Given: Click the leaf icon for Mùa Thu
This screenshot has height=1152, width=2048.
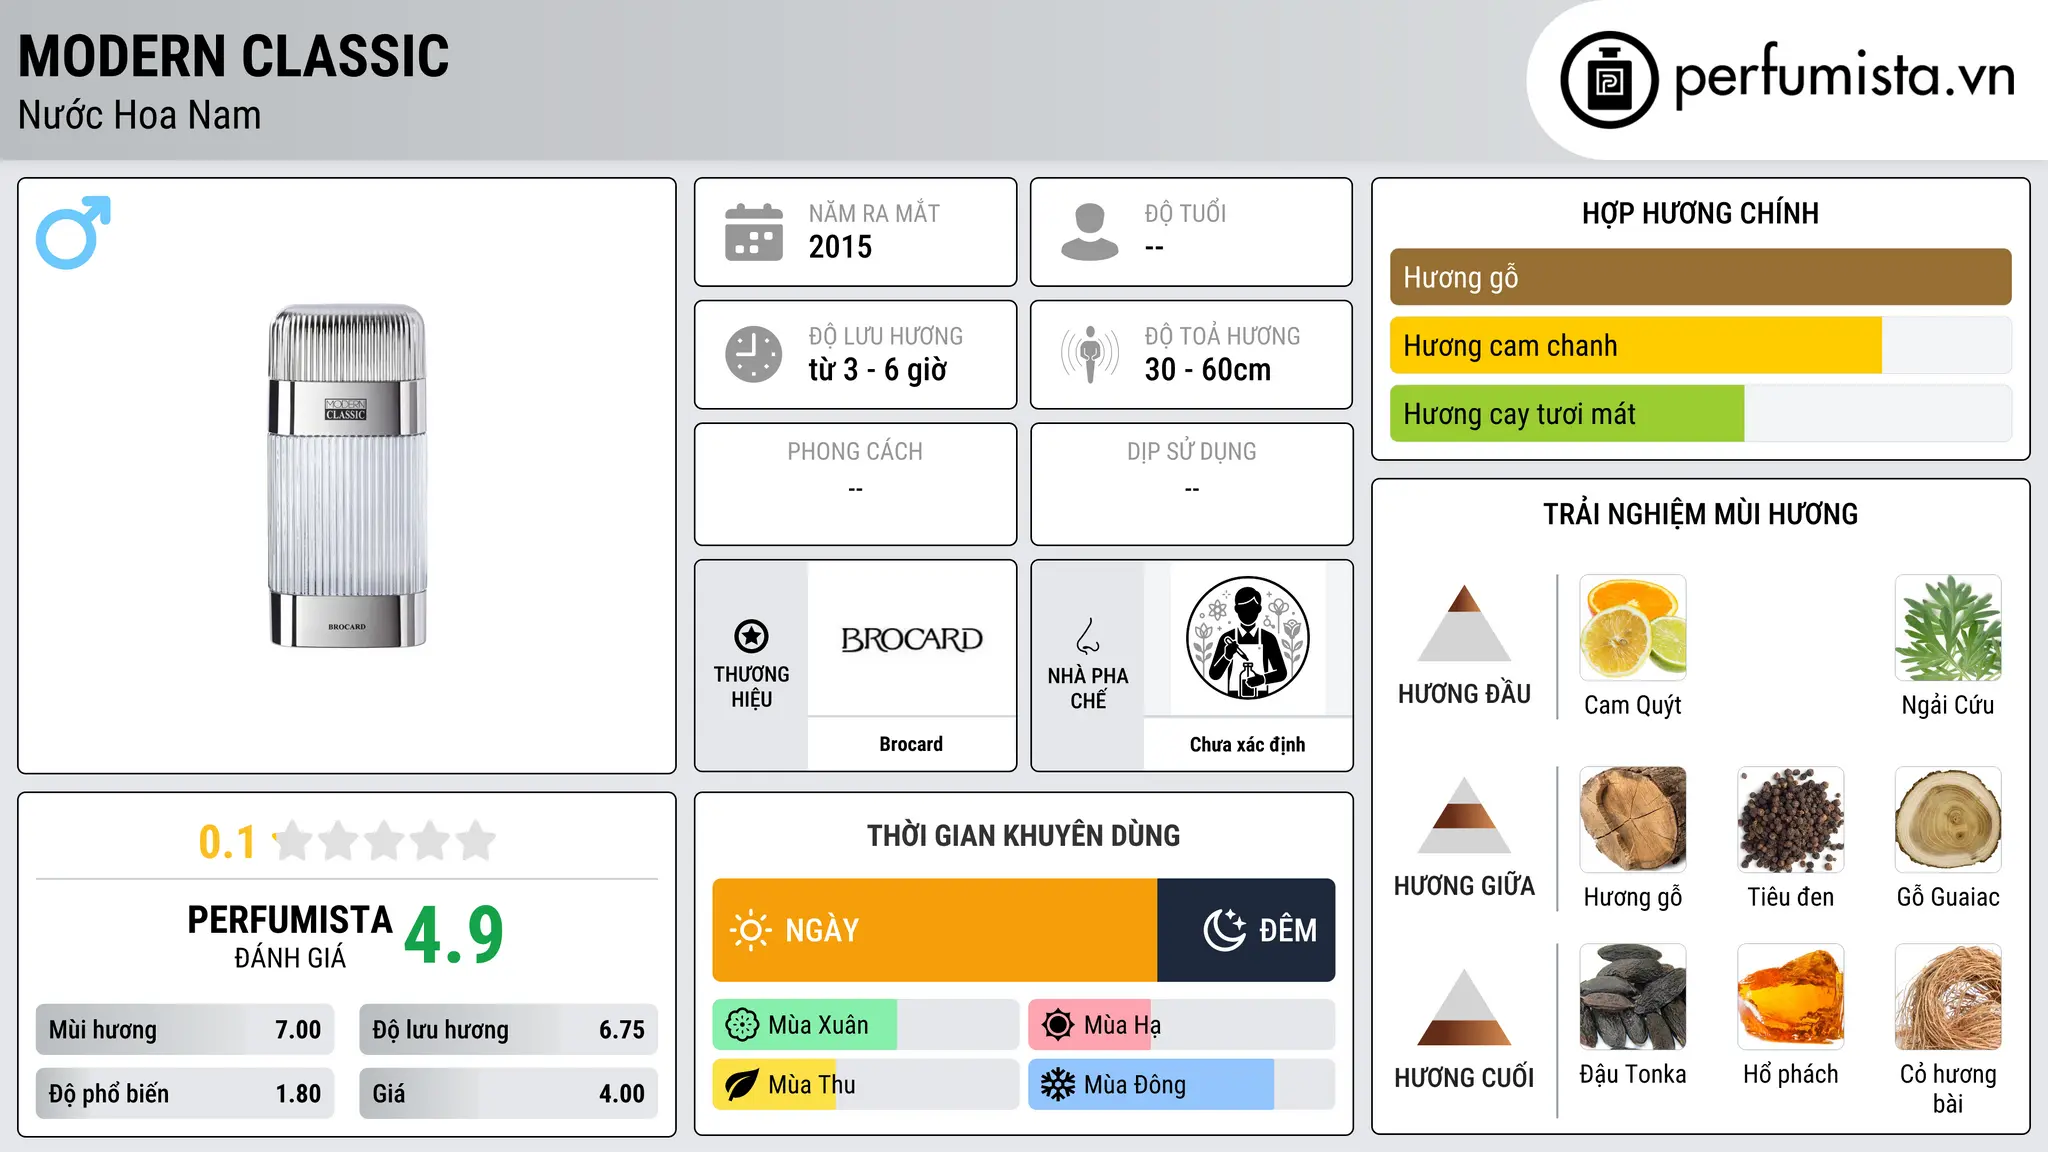Looking at the screenshot, I should tap(742, 1085).
